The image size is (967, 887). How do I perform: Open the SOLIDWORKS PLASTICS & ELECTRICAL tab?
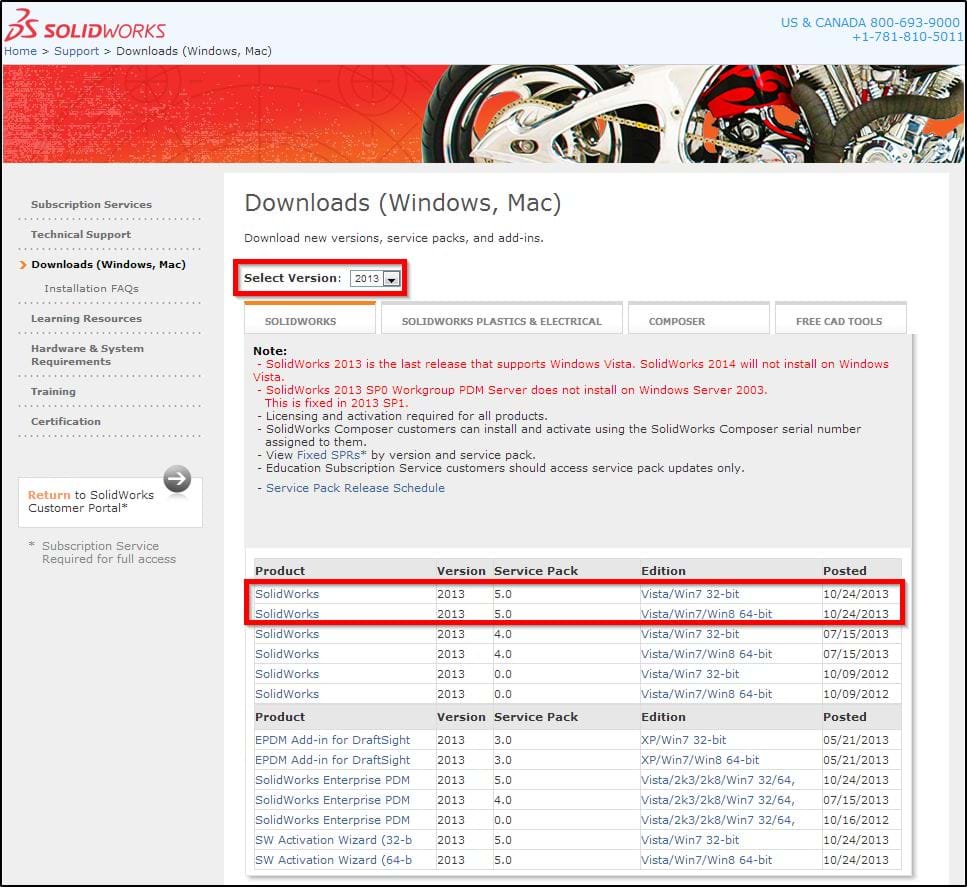pyautogui.click(x=501, y=321)
